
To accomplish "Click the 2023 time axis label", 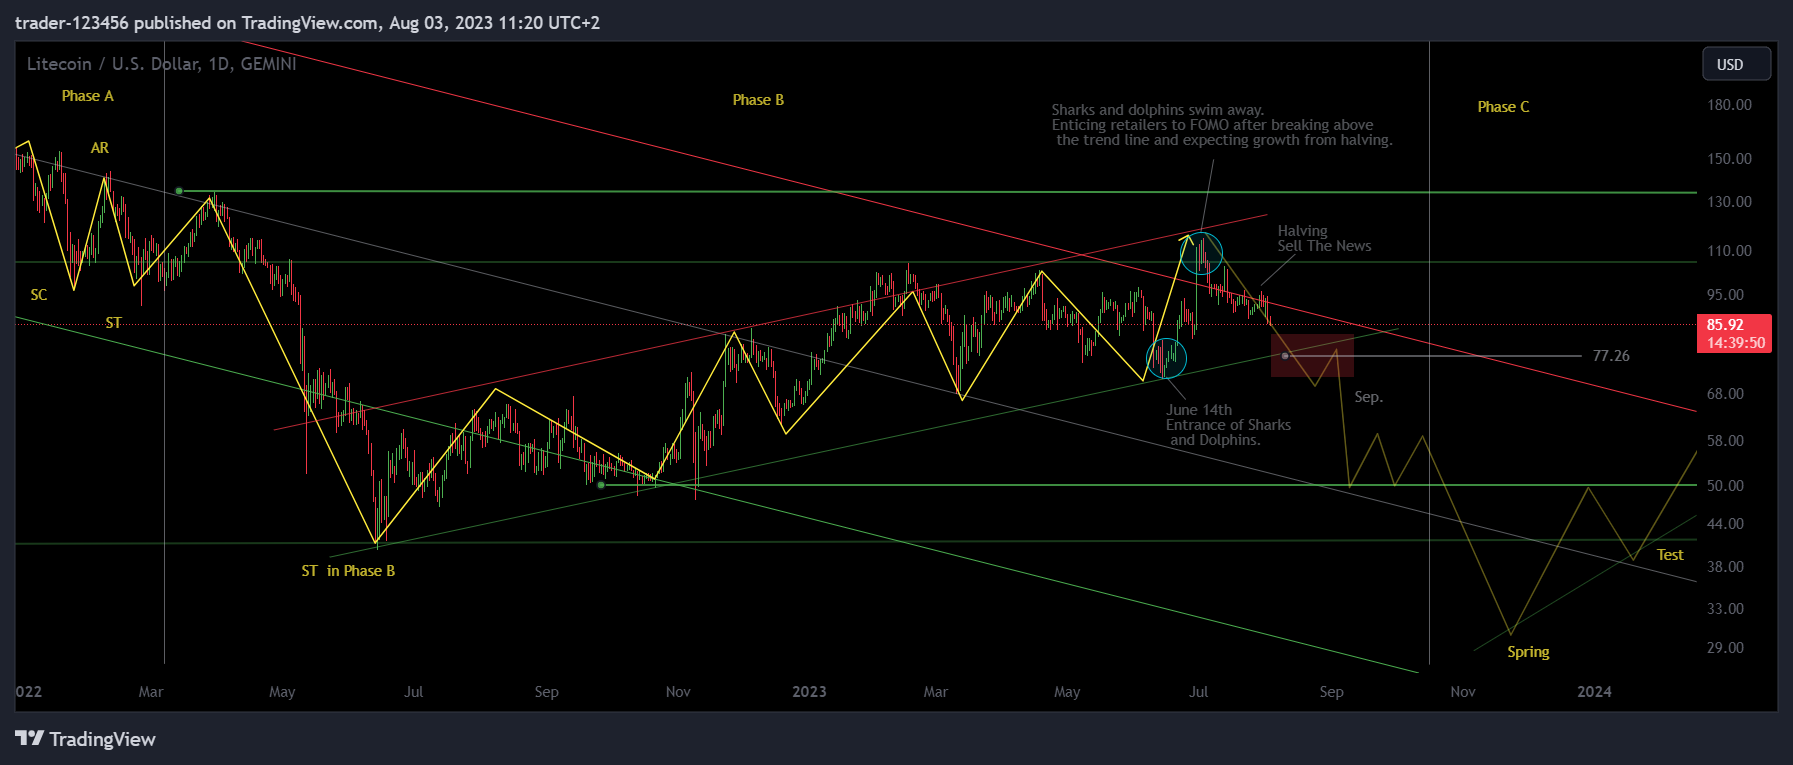I will [x=809, y=692].
